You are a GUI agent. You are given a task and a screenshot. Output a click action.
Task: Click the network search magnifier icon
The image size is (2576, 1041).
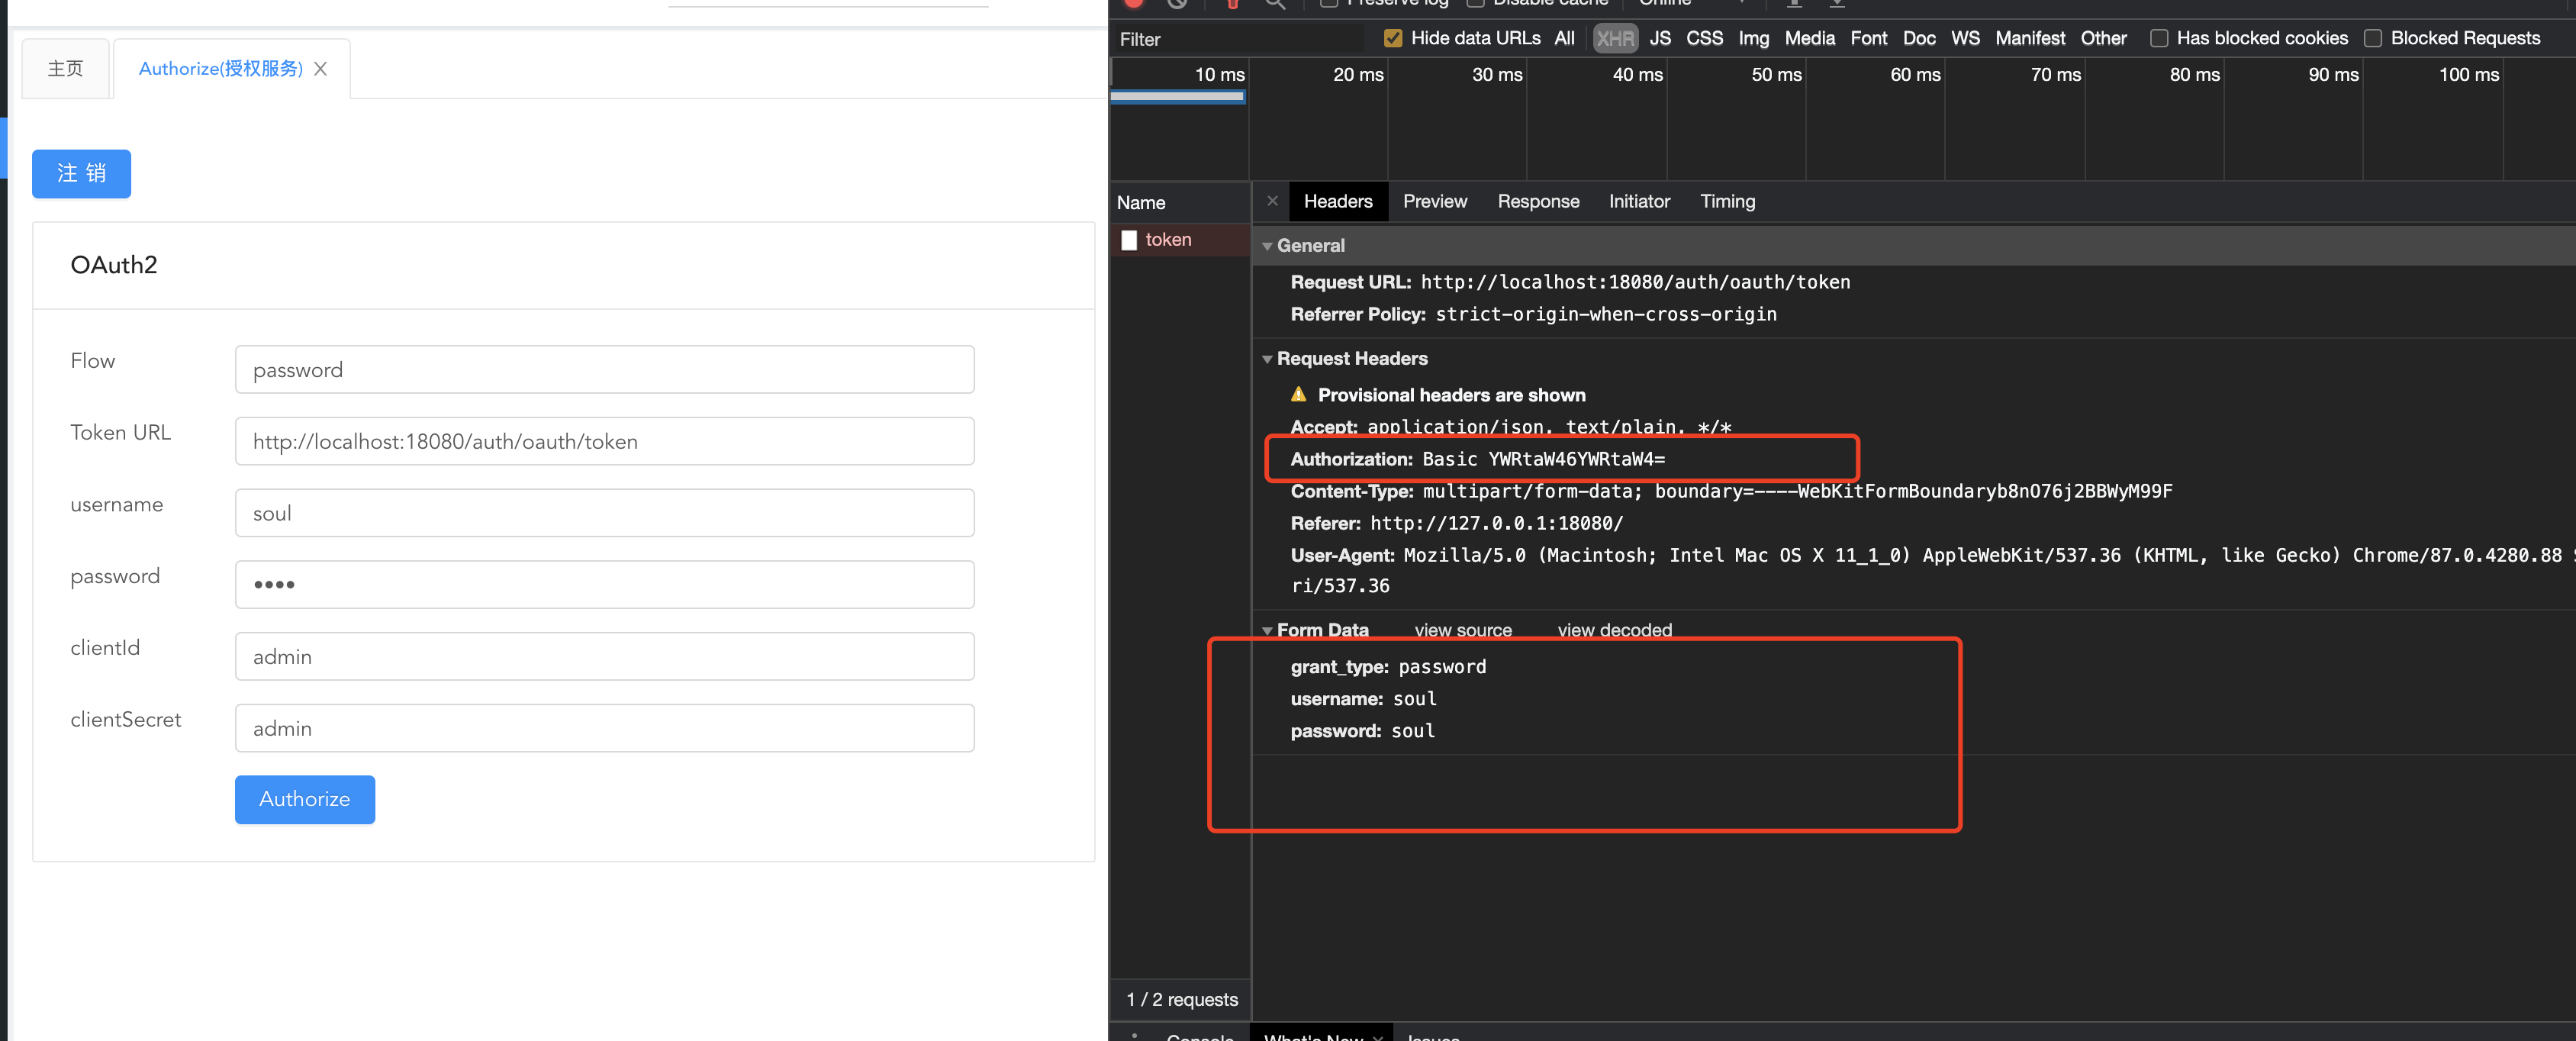click(x=1275, y=4)
